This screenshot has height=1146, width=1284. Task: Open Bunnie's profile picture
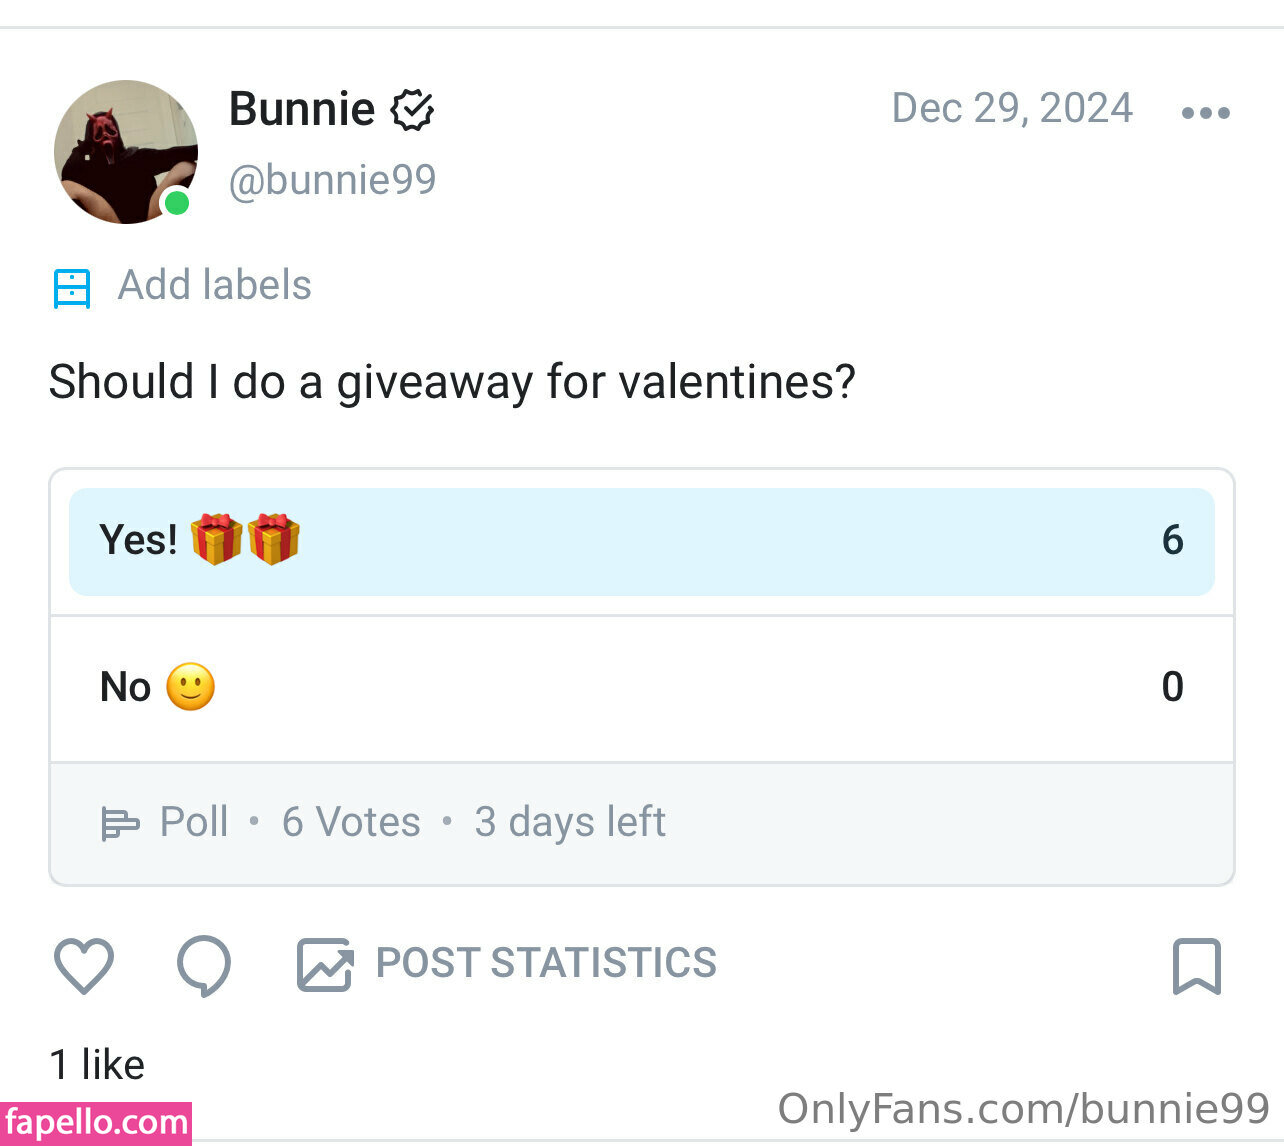pyautogui.click(x=124, y=151)
